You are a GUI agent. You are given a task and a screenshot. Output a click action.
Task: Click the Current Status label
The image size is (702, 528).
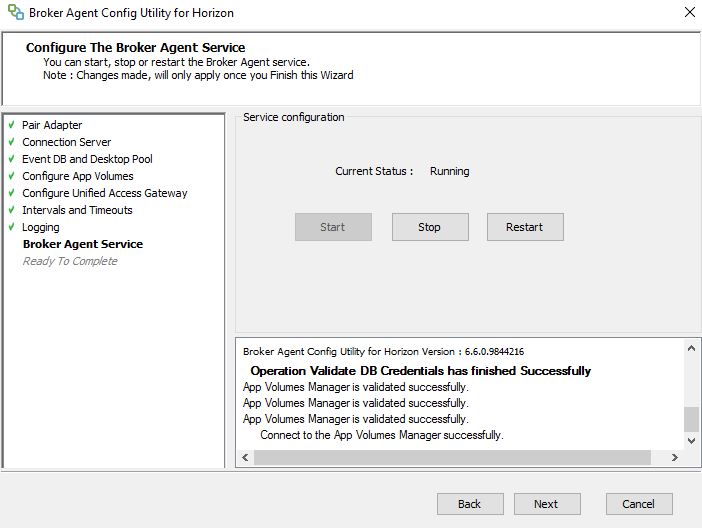pos(374,171)
